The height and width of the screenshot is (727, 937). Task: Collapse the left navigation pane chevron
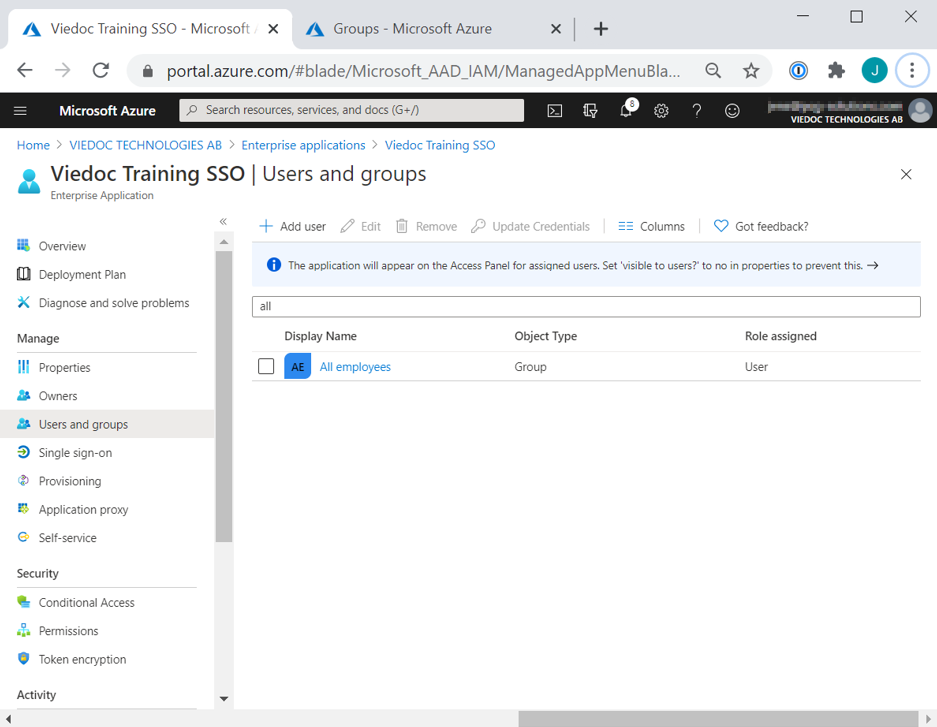[x=223, y=221]
